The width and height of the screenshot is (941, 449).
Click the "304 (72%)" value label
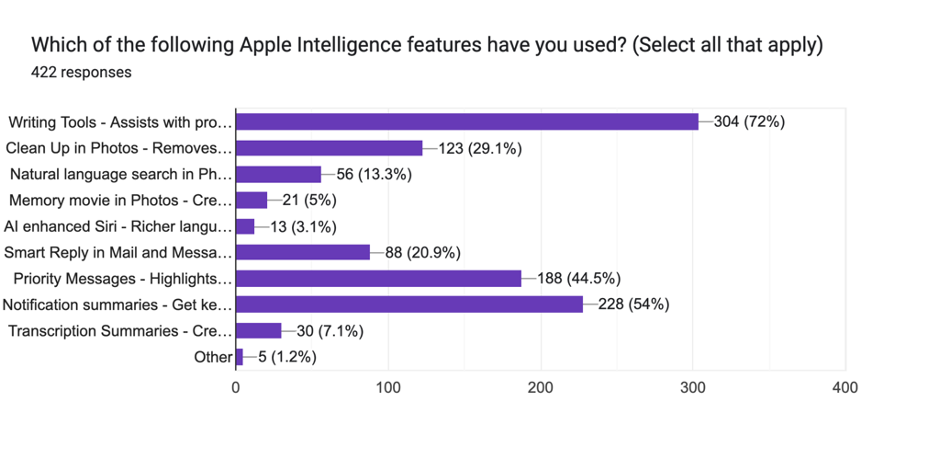[749, 122]
